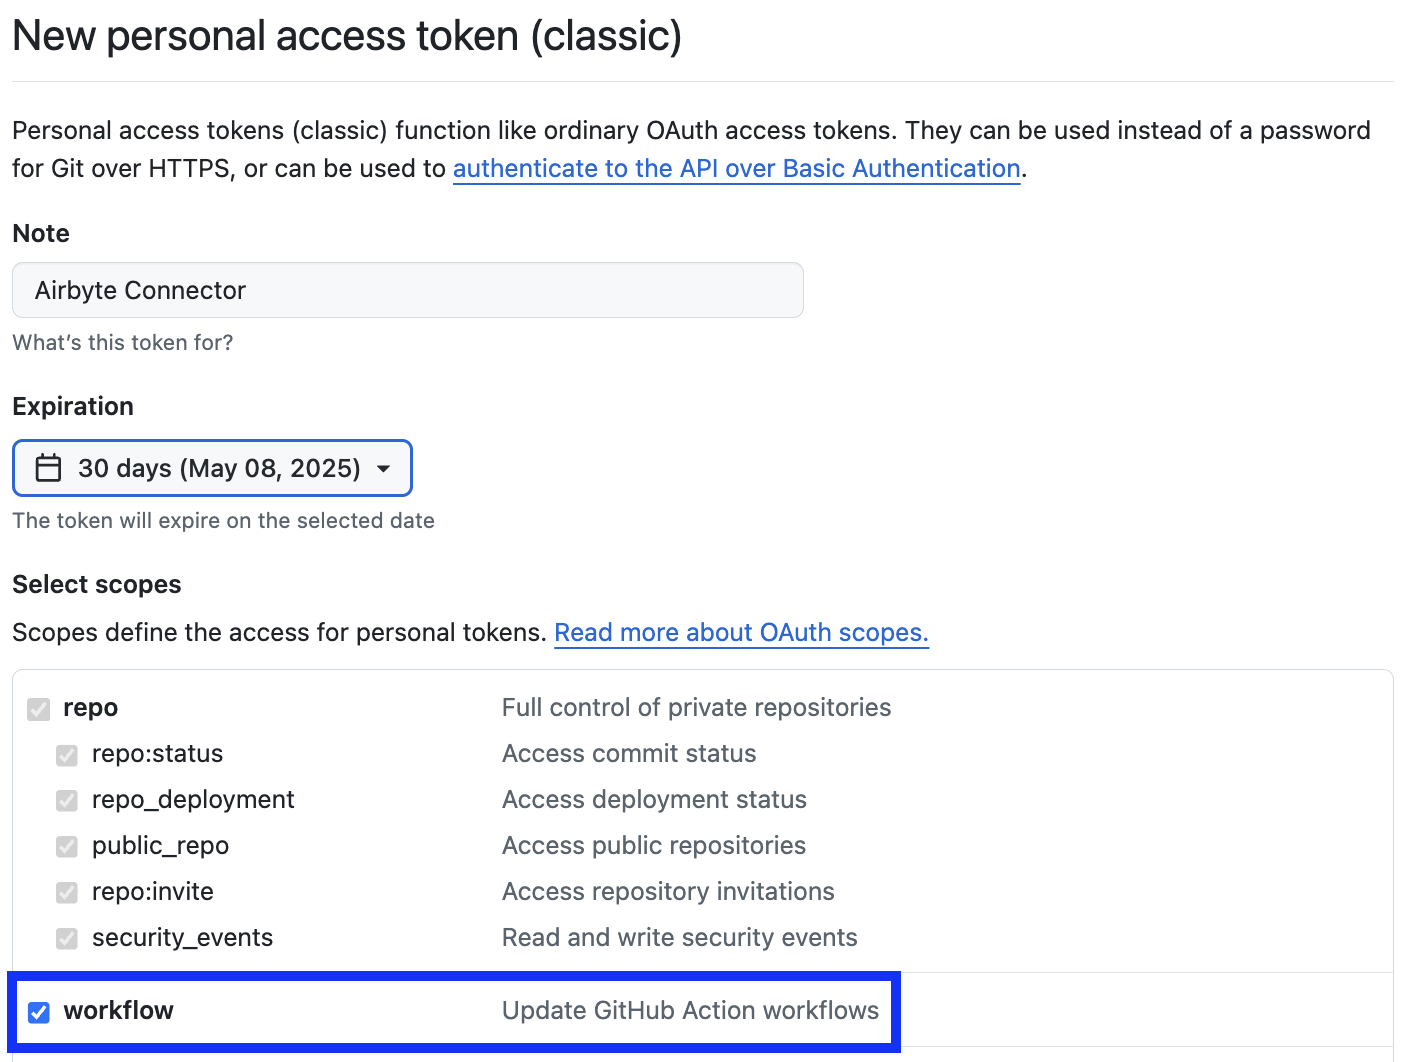Toggle the repo:status checkbox
Viewport: 1408px width, 1062px height.
point(67,755)
